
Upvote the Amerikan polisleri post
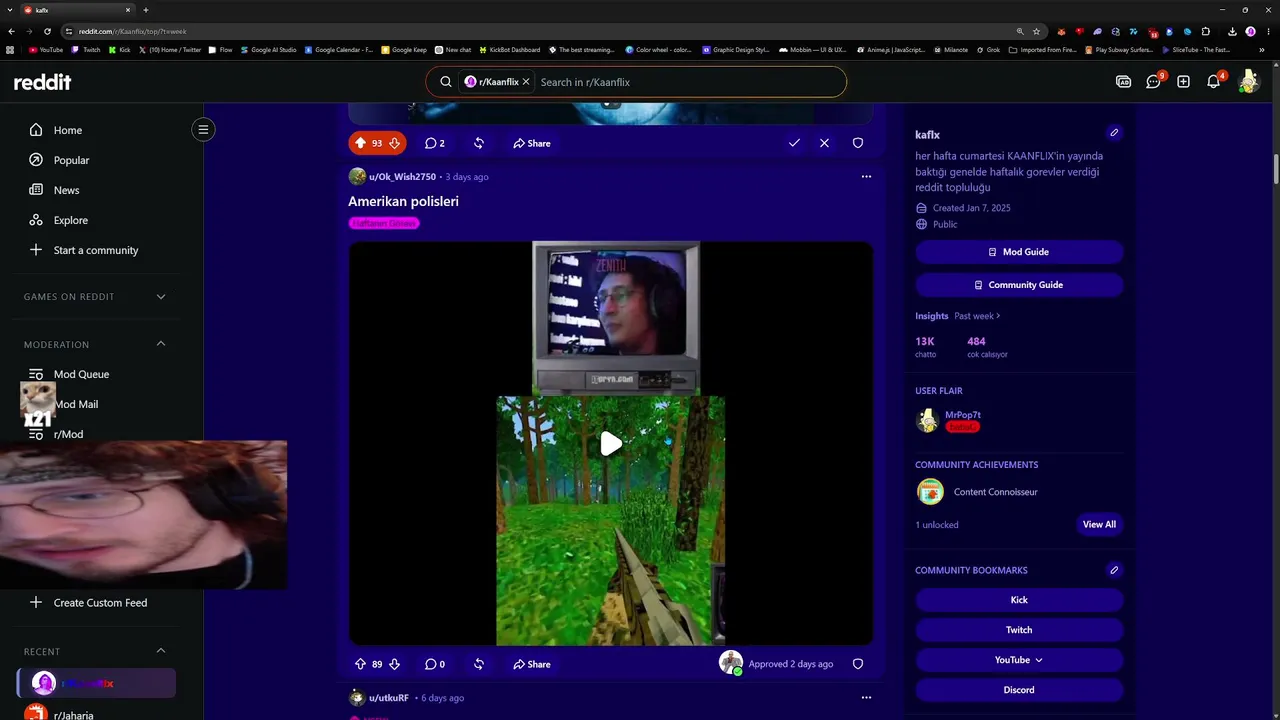(361, 664)
